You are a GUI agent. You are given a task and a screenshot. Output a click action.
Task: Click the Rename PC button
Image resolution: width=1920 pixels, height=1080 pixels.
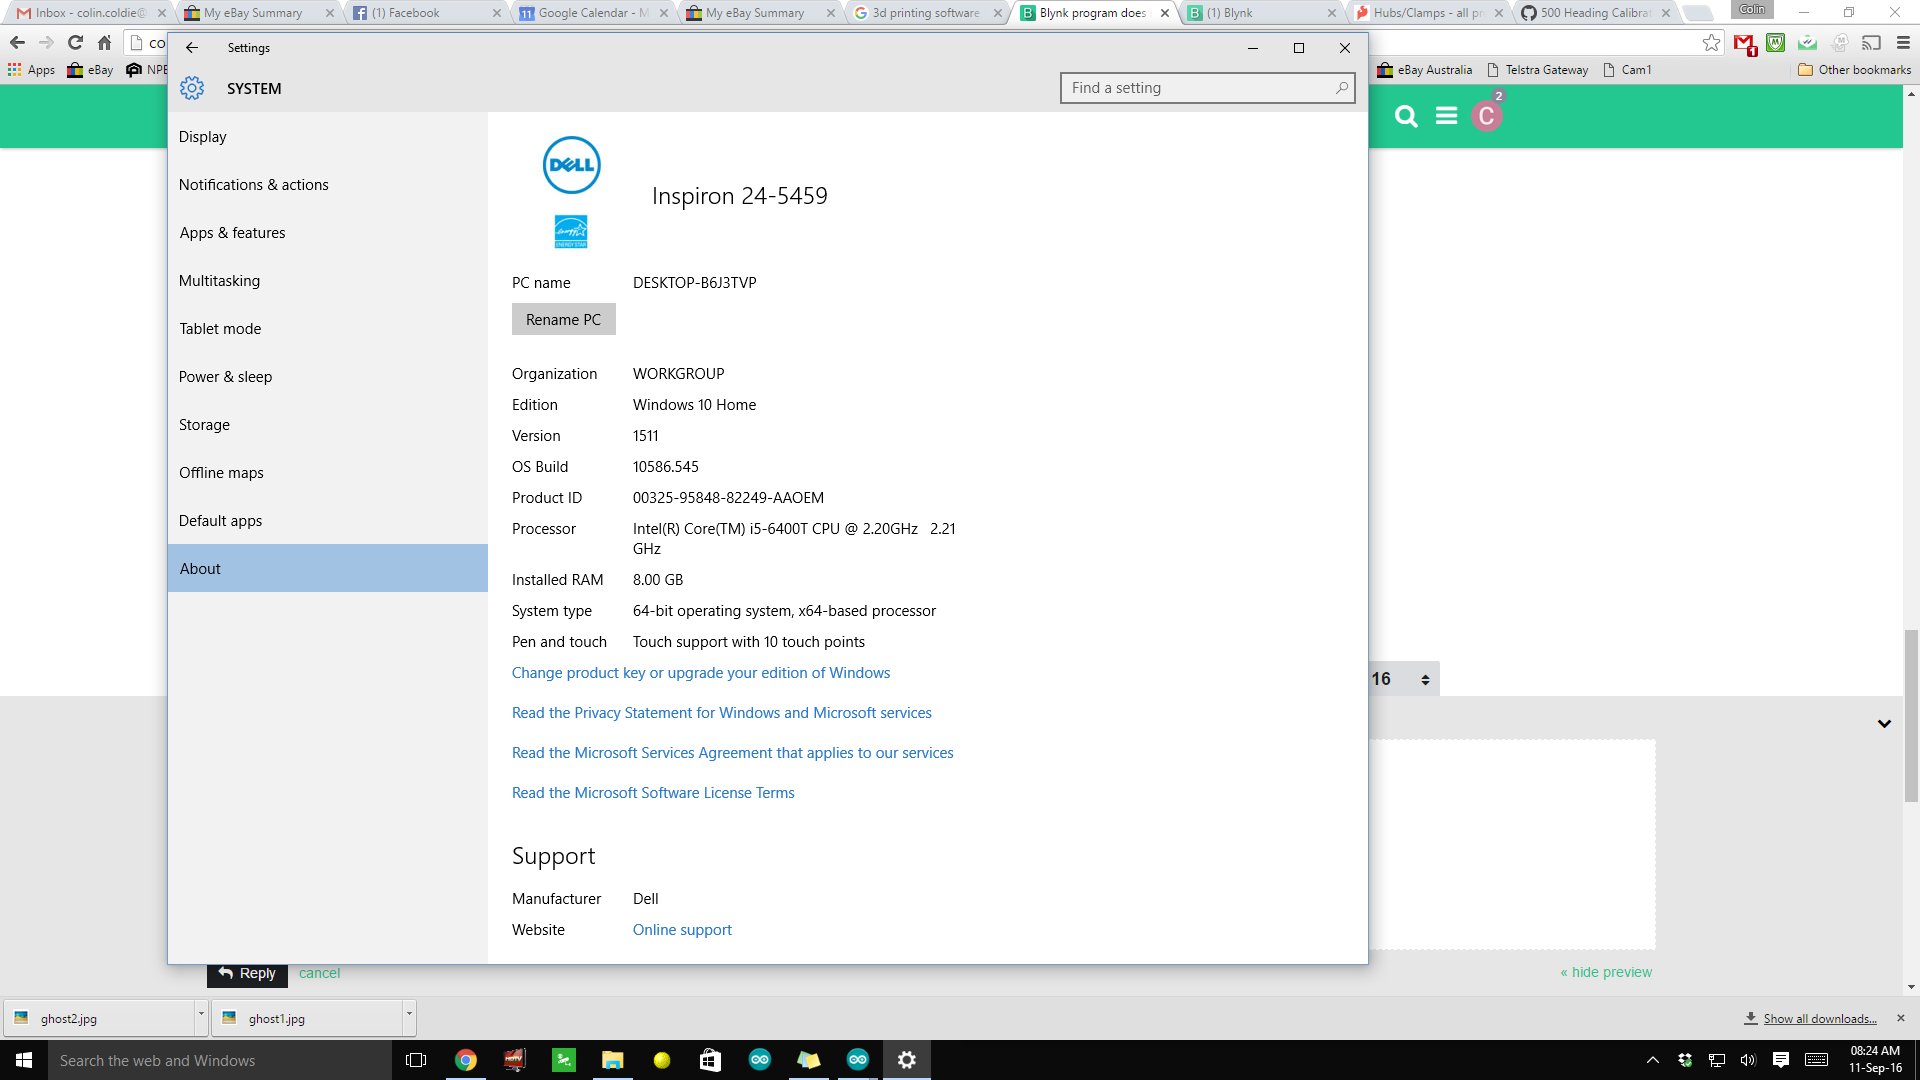click(564, 320)
